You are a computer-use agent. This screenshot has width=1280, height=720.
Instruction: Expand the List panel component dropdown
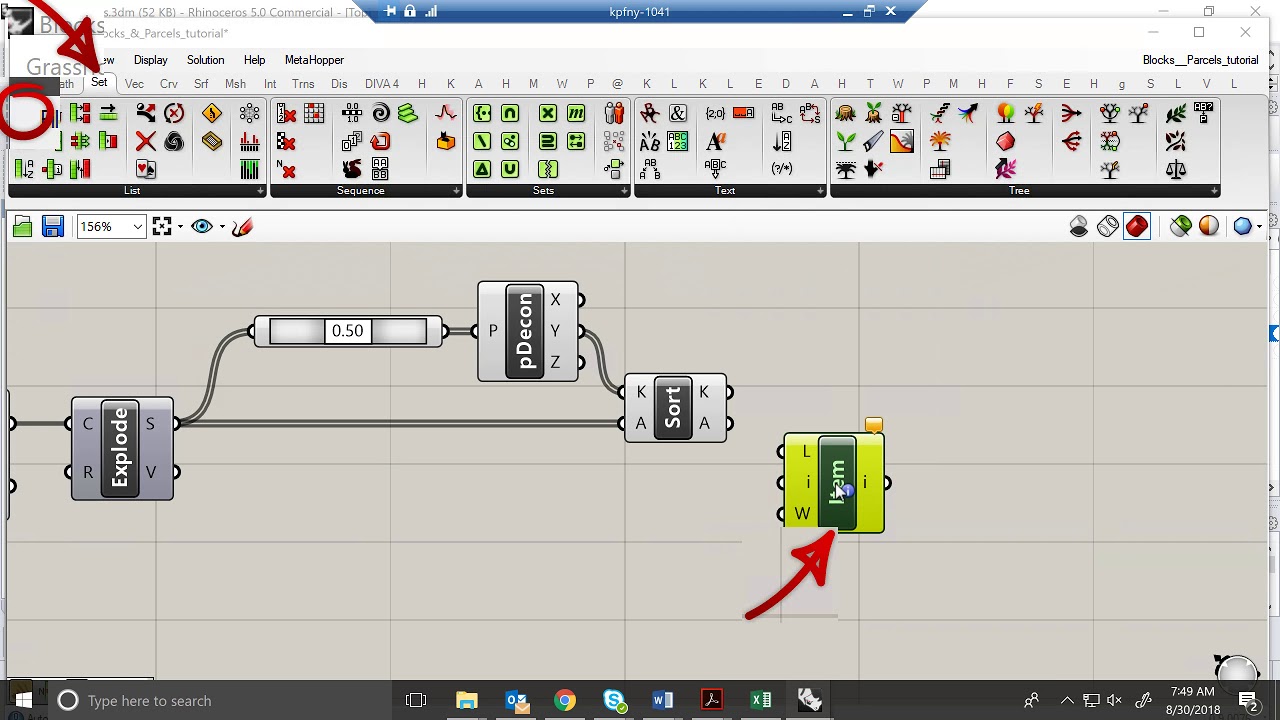[x=260, y=191]
